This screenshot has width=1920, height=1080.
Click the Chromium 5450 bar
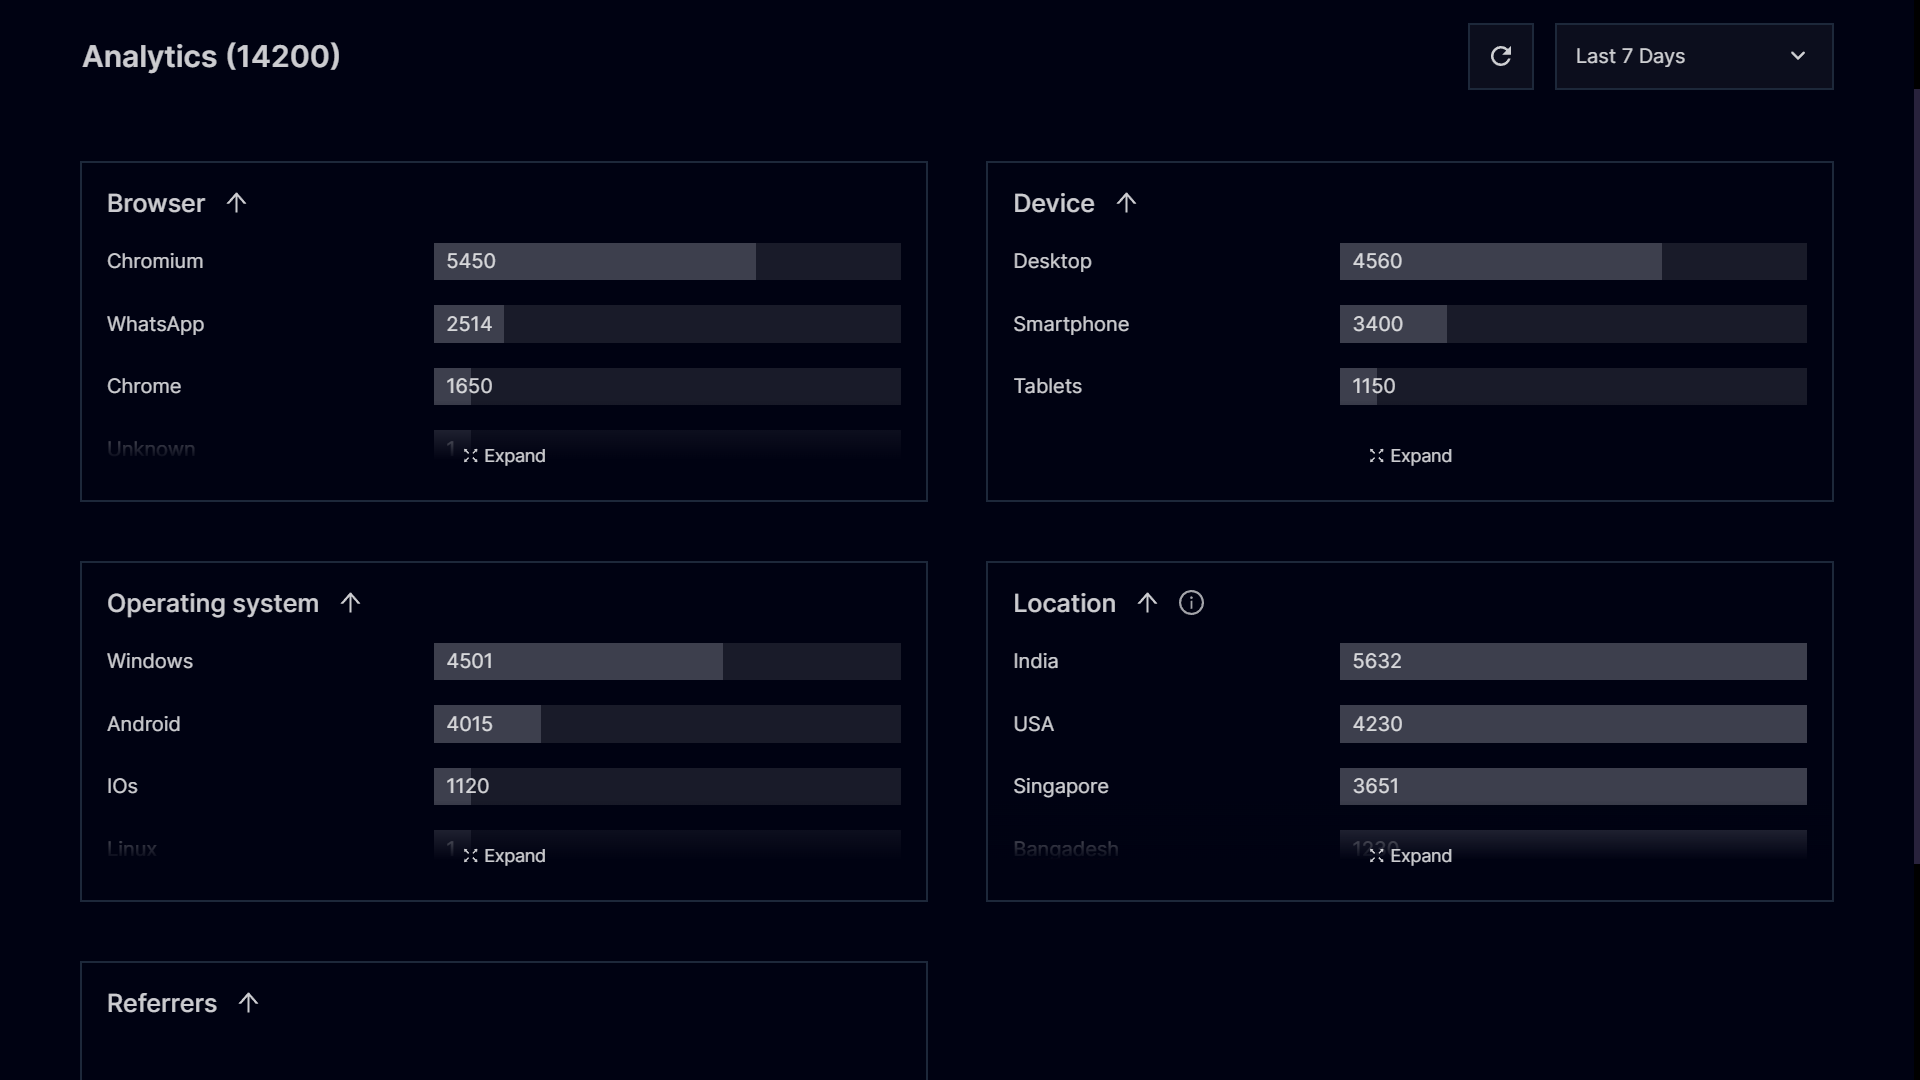[x=666, y=261]
